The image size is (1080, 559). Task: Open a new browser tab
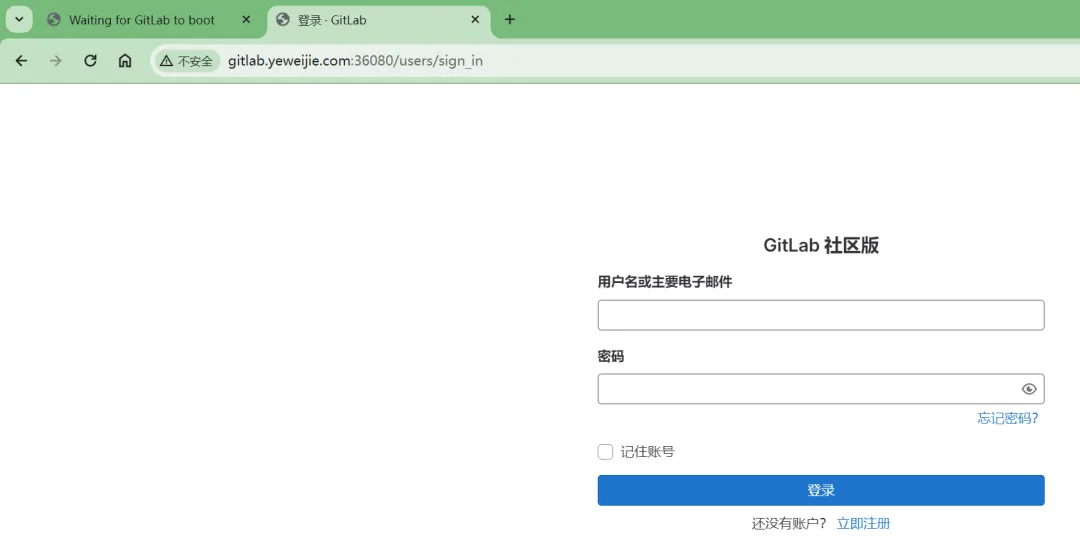[510, 19]
